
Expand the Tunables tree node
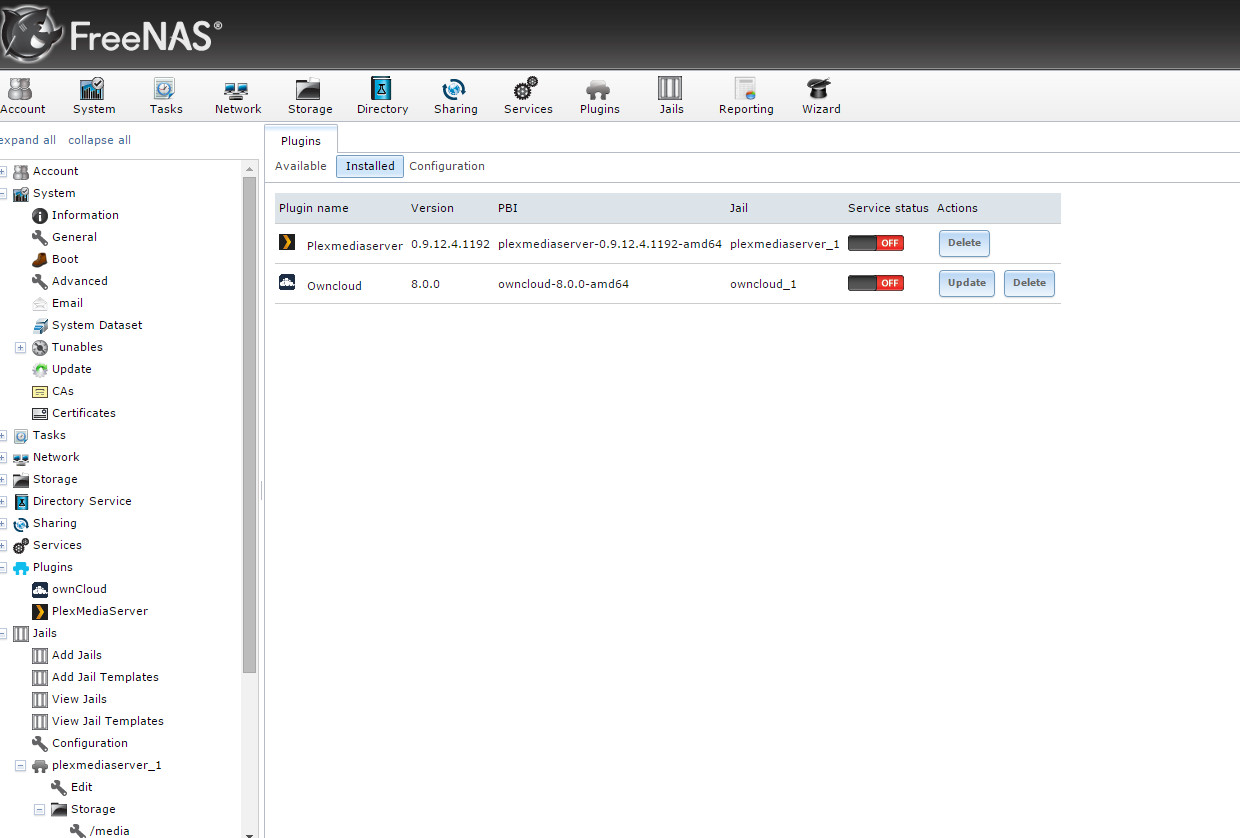click(x=20, y=347)
